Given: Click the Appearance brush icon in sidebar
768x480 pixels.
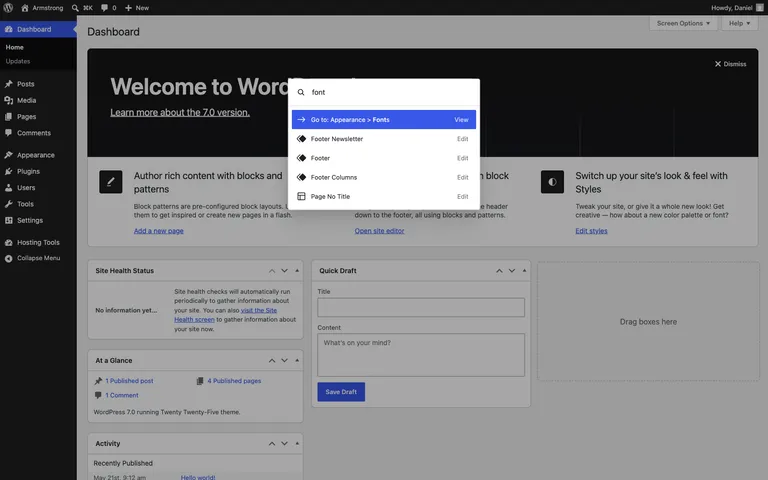Looking at the screenshot, I should [x=8, y=155].
